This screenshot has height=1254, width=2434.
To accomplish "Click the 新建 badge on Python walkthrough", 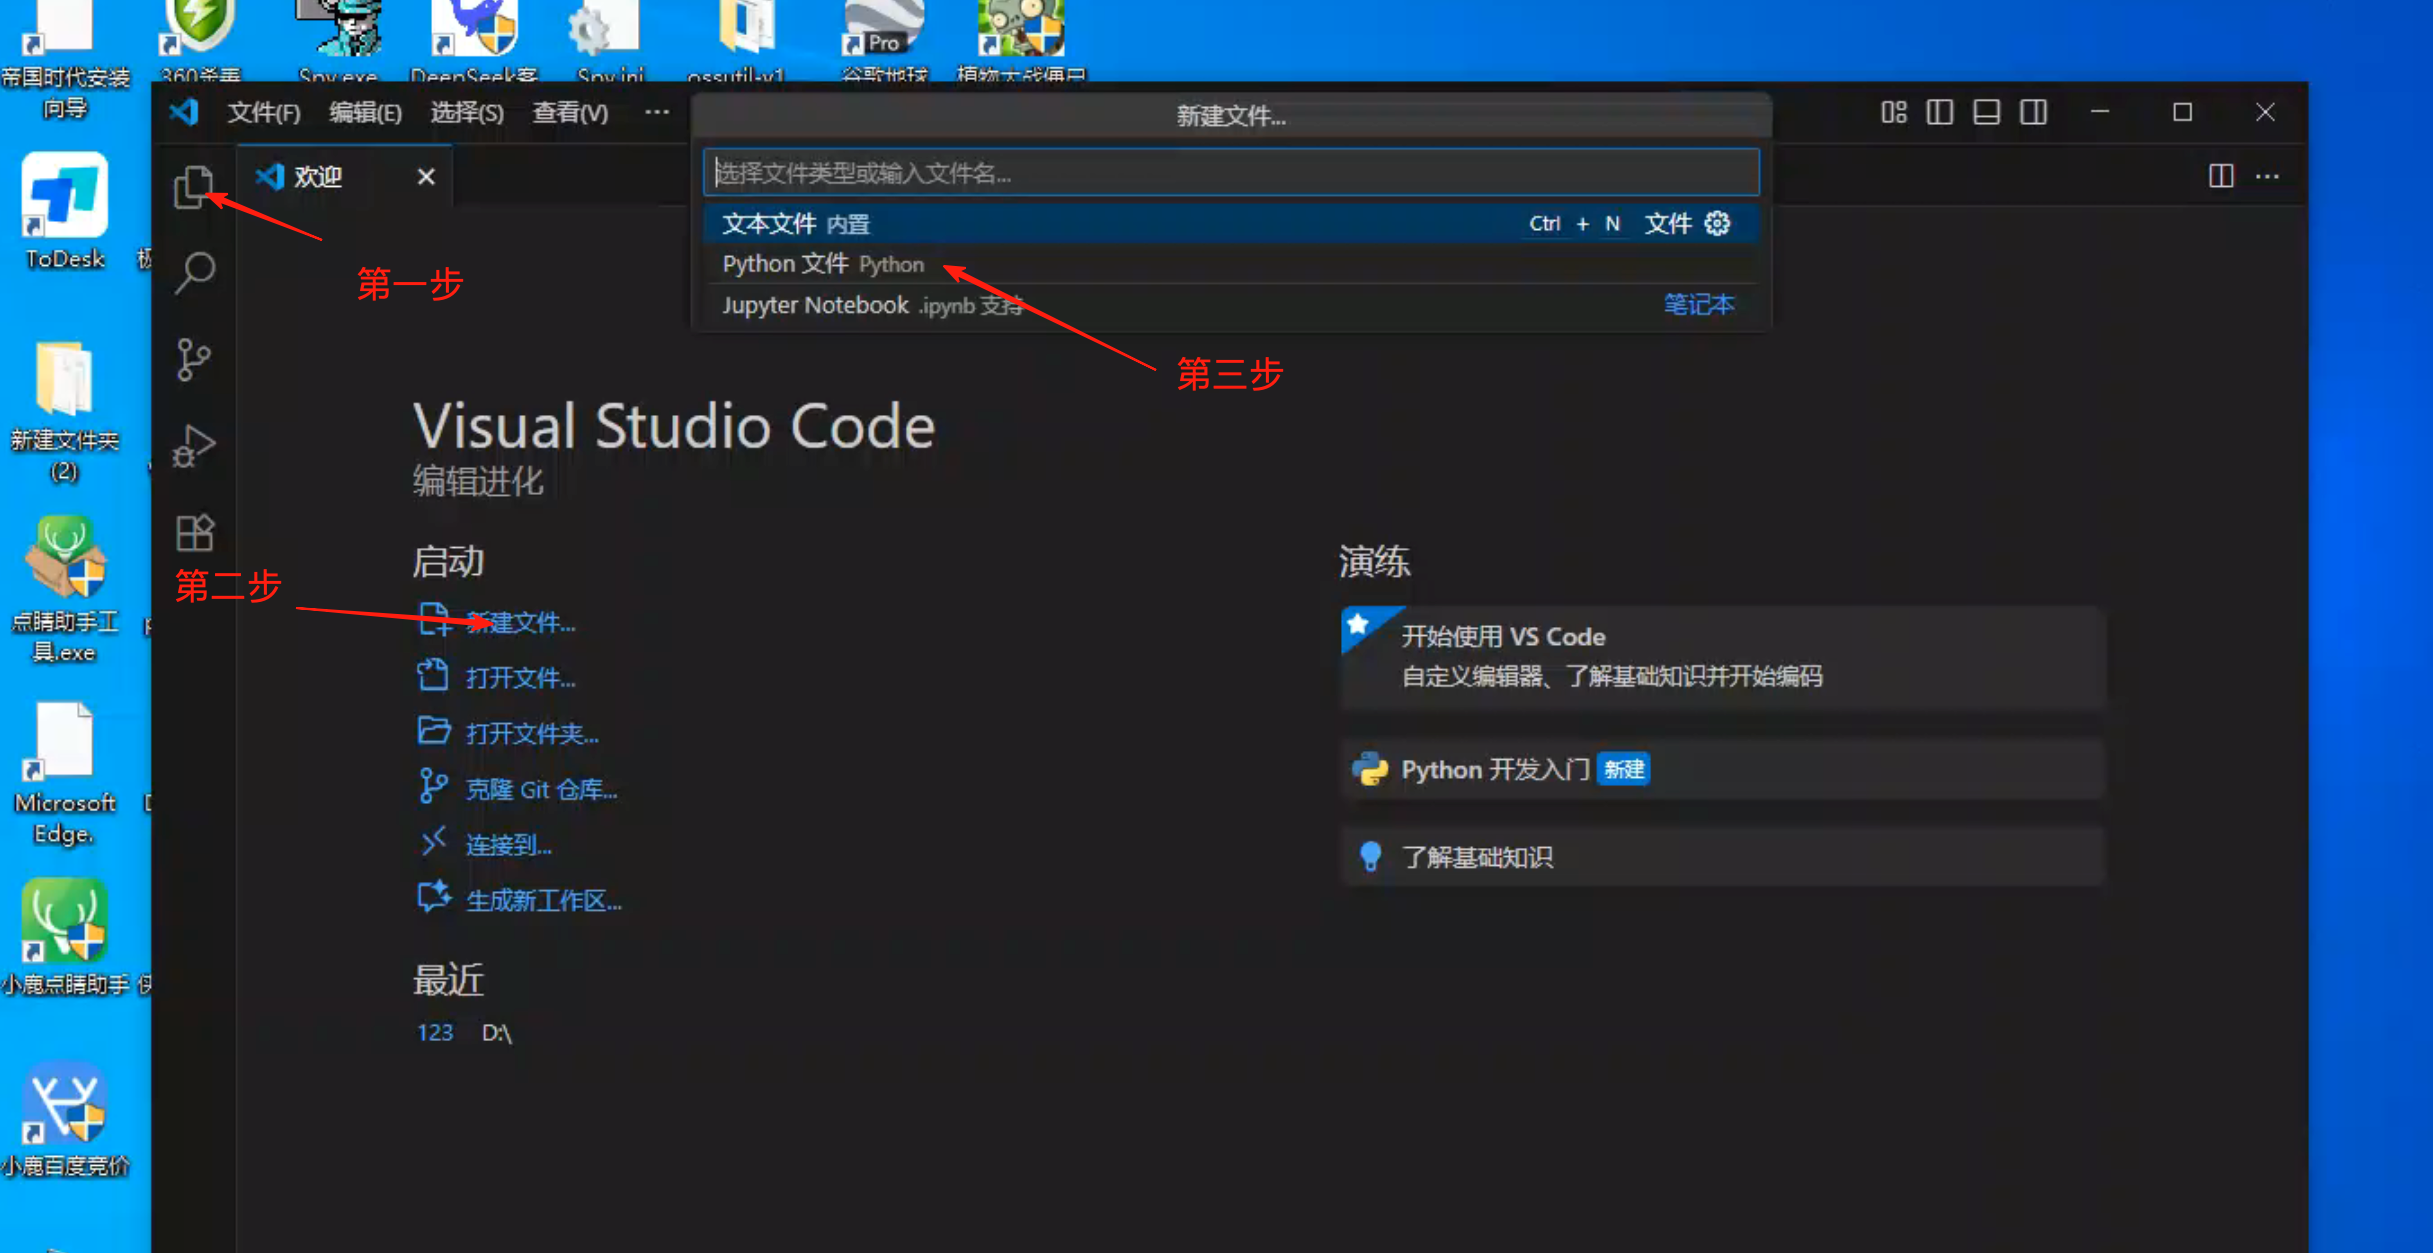I will pyautogui.click(x=1623, y=770).
